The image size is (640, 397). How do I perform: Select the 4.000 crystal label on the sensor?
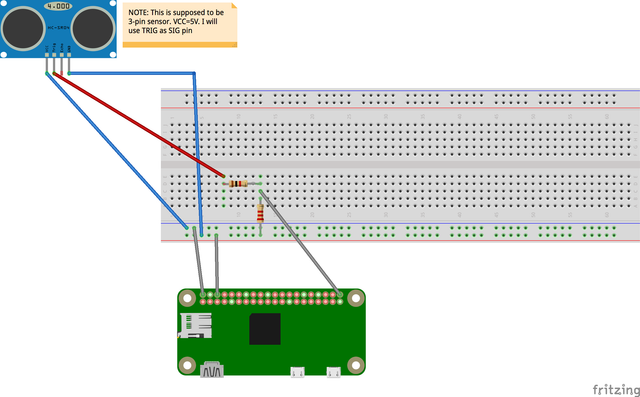click(x=58, y=7)
